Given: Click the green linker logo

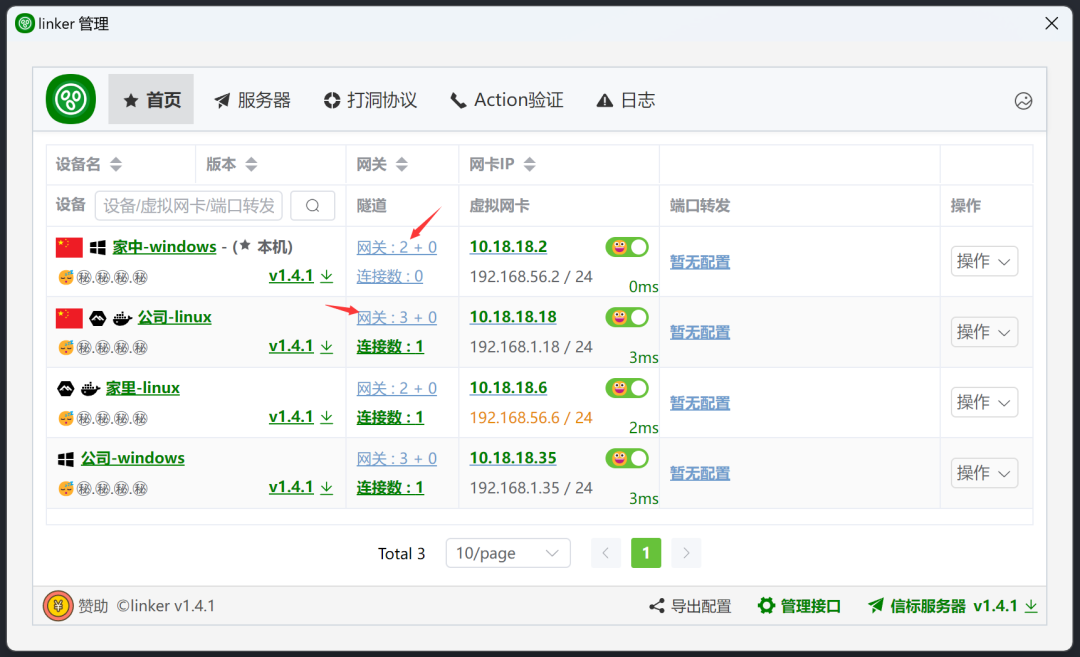Looking at the screenshot, I should pyautogui.click(x=71, y=99).
